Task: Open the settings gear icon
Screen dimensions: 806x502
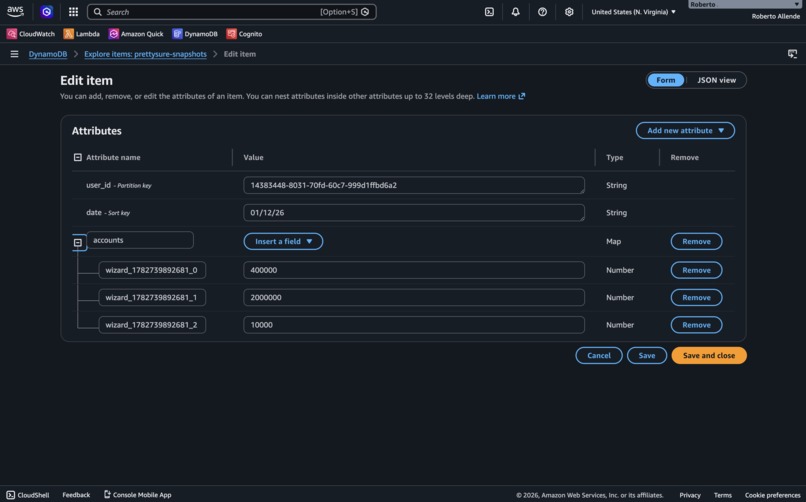Action: 569,12
